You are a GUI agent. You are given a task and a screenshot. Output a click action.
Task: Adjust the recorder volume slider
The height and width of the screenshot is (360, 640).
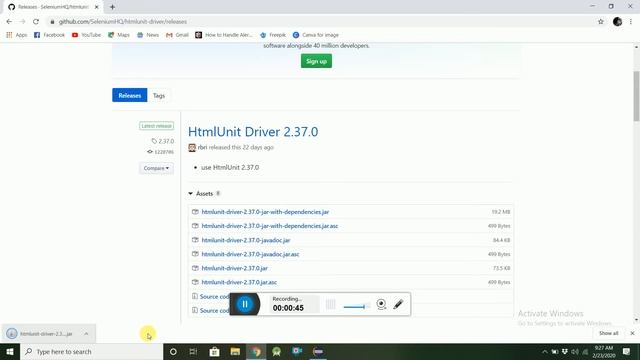(356, 307)
